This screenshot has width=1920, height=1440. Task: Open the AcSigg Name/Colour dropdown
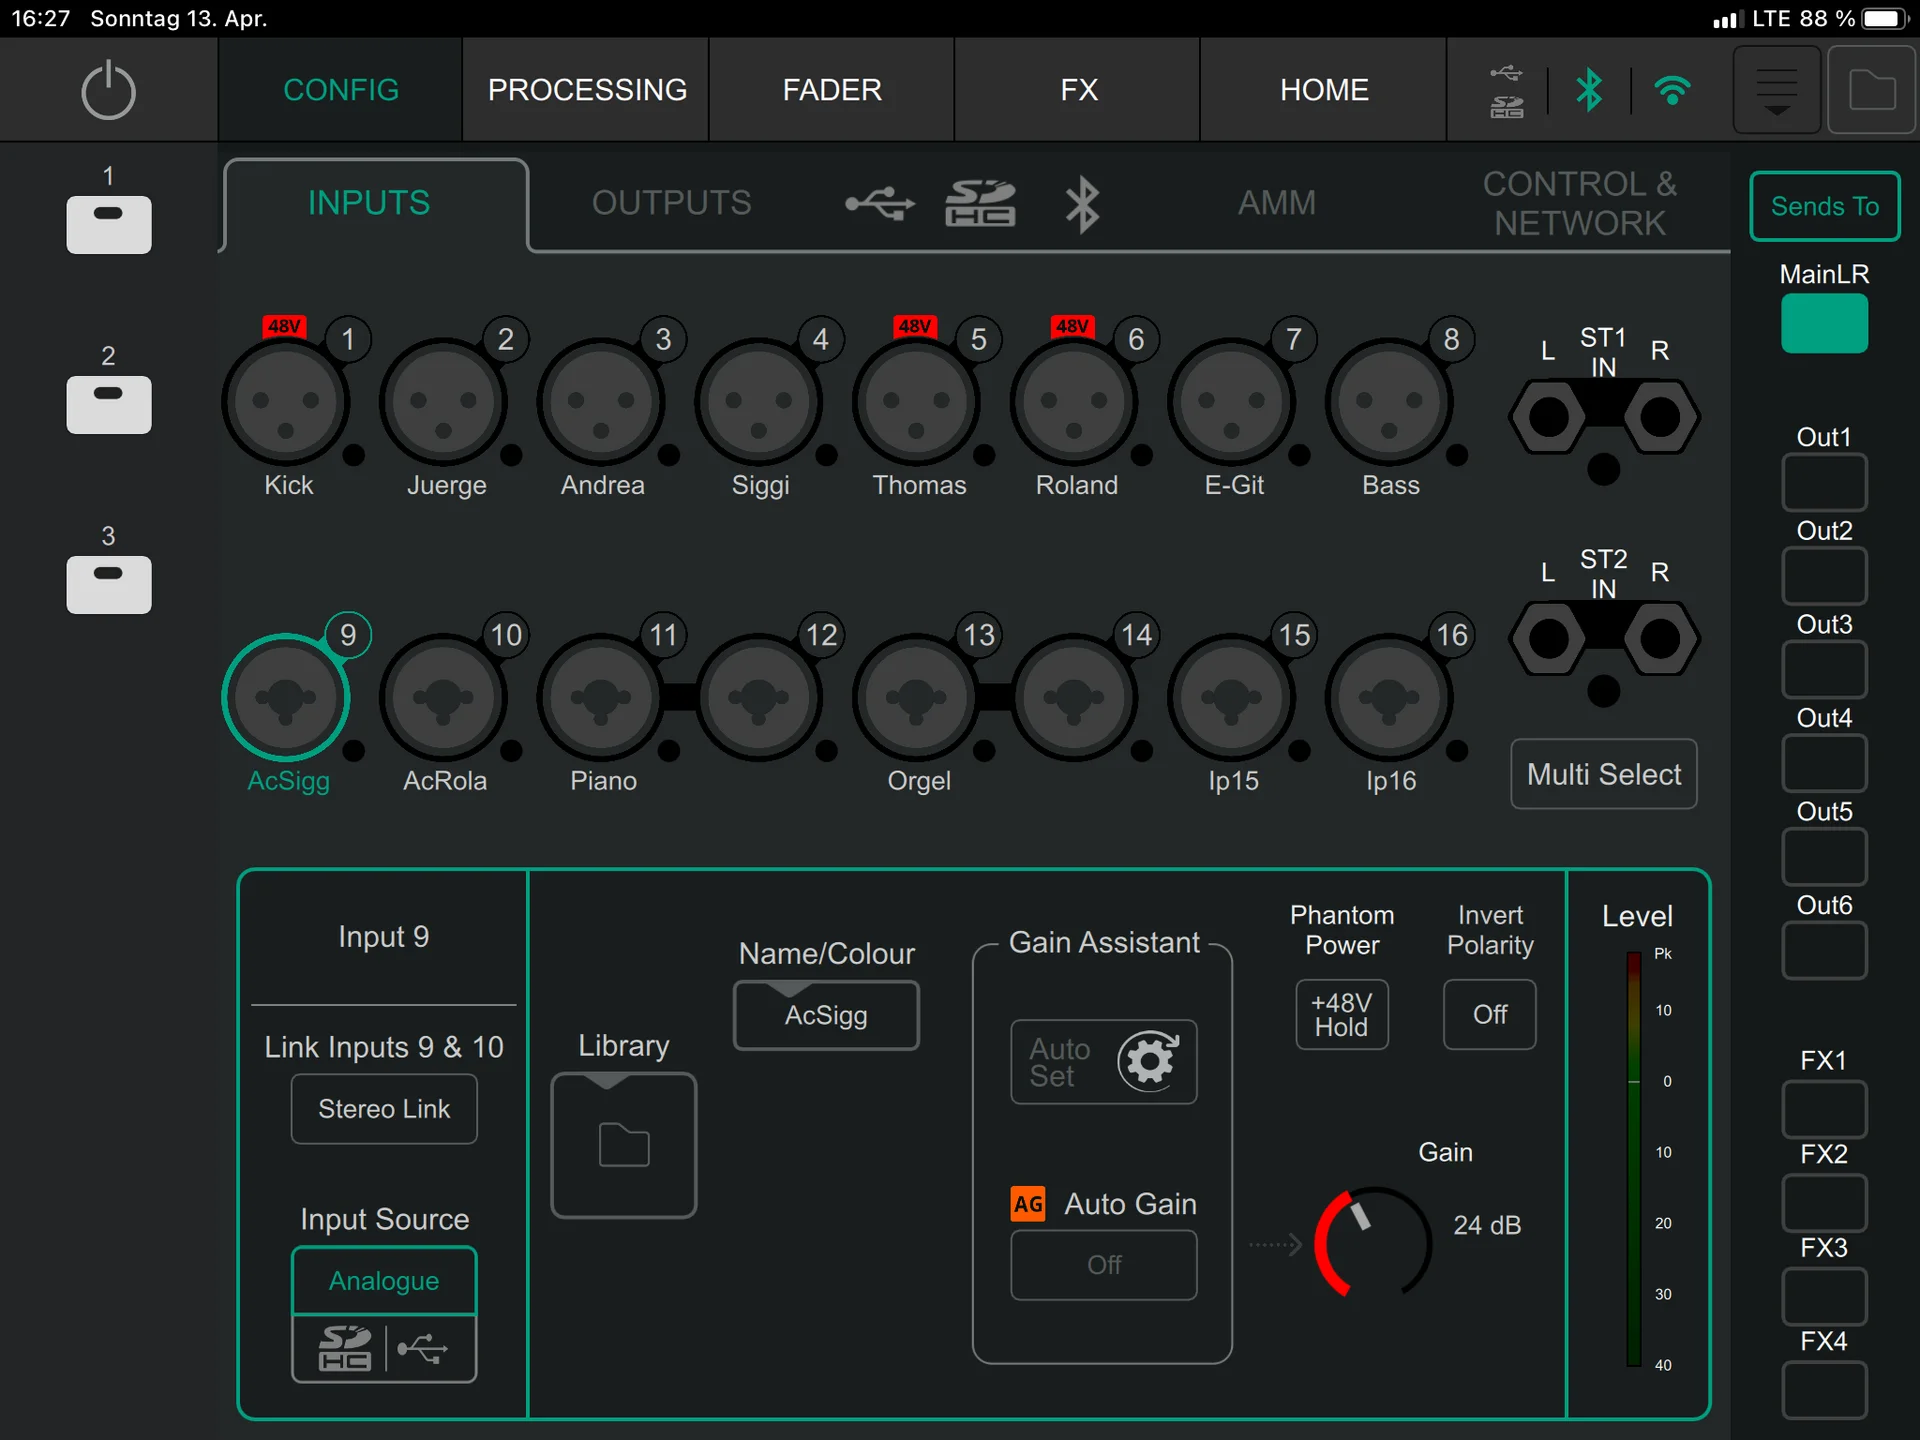(826, 1015)
